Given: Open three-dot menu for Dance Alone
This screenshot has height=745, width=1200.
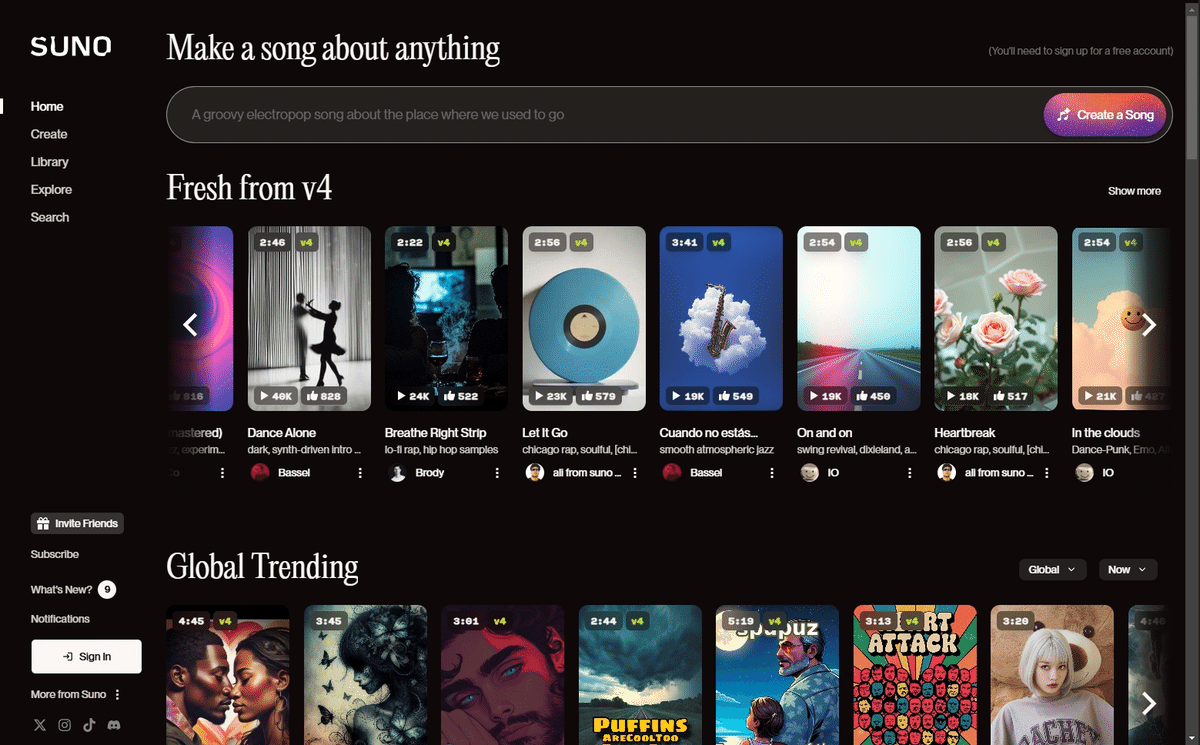Looking at the screenshot, I should pos(360,473).
